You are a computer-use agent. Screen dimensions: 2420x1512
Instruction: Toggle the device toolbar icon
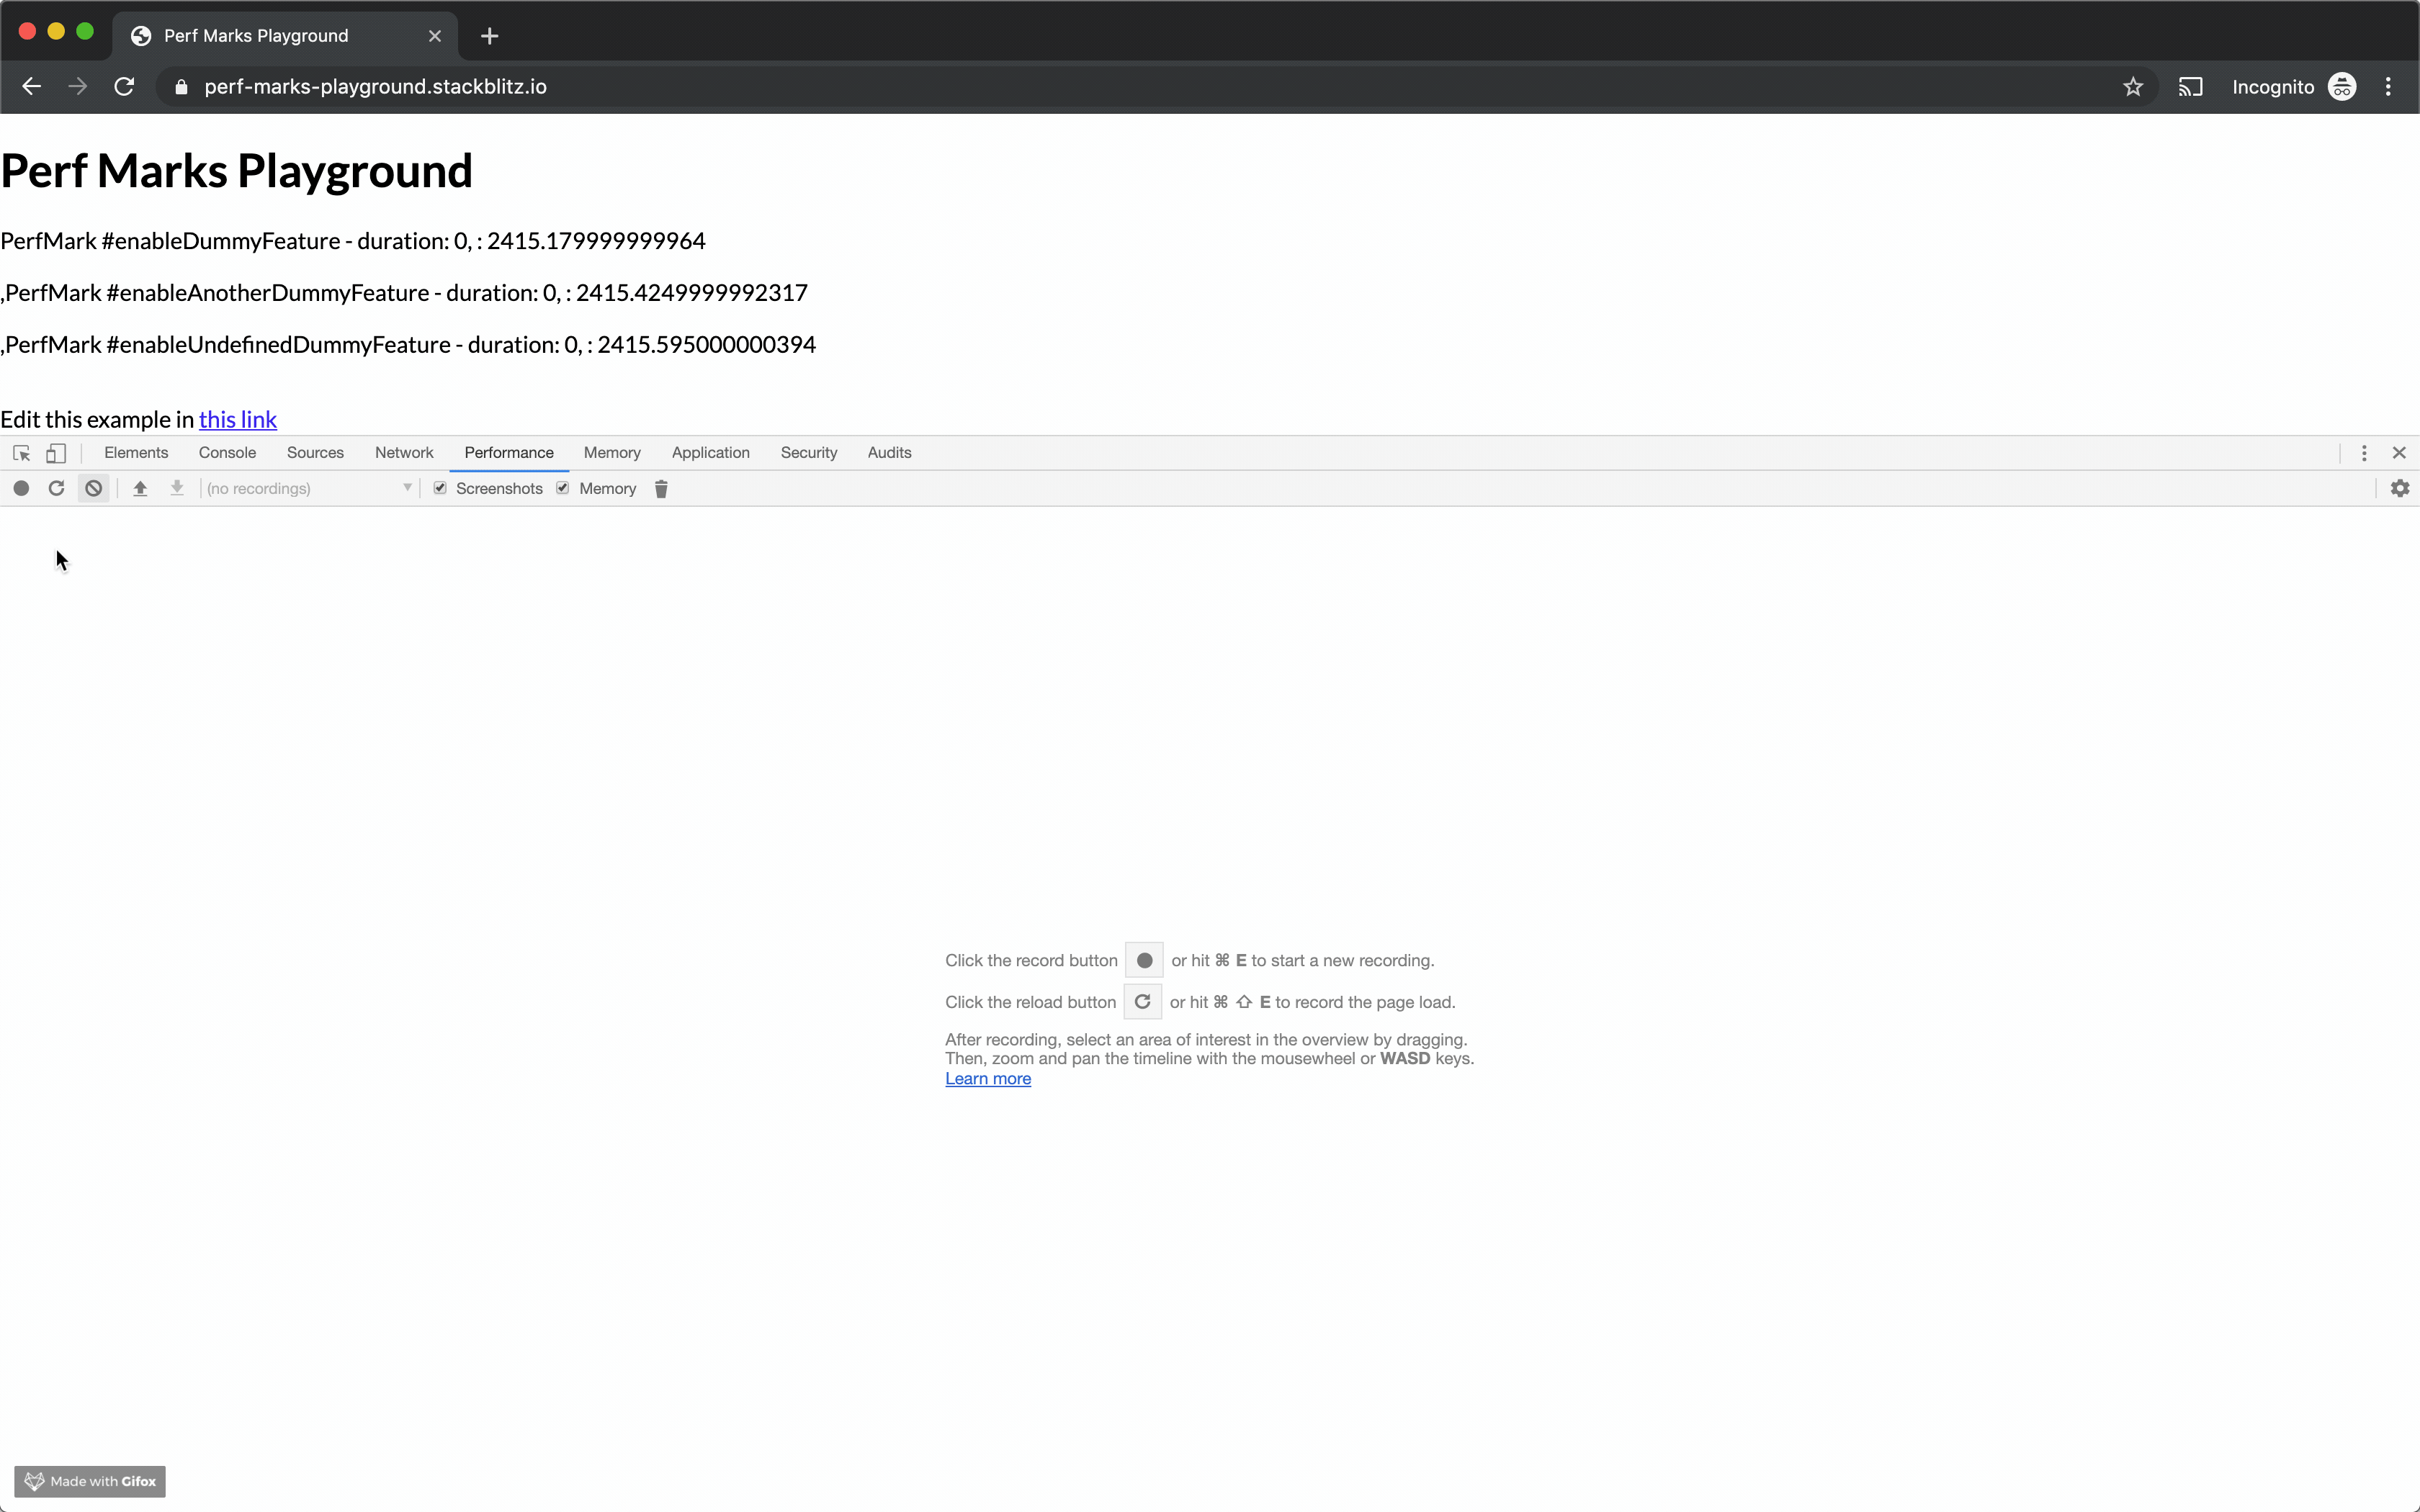tap(56, 453)
